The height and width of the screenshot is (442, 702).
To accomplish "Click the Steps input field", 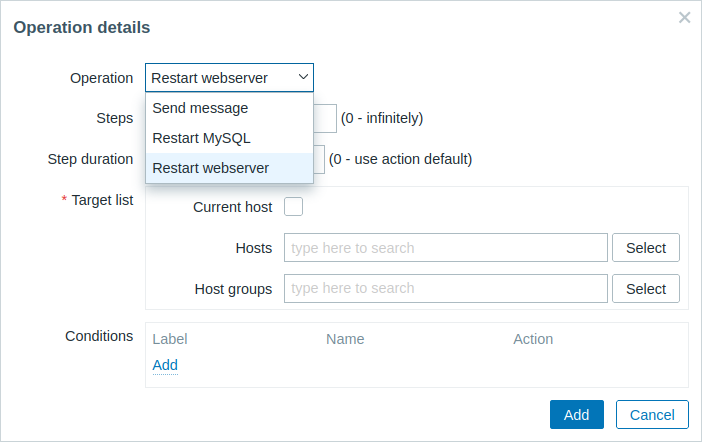I will click(326, 118).
